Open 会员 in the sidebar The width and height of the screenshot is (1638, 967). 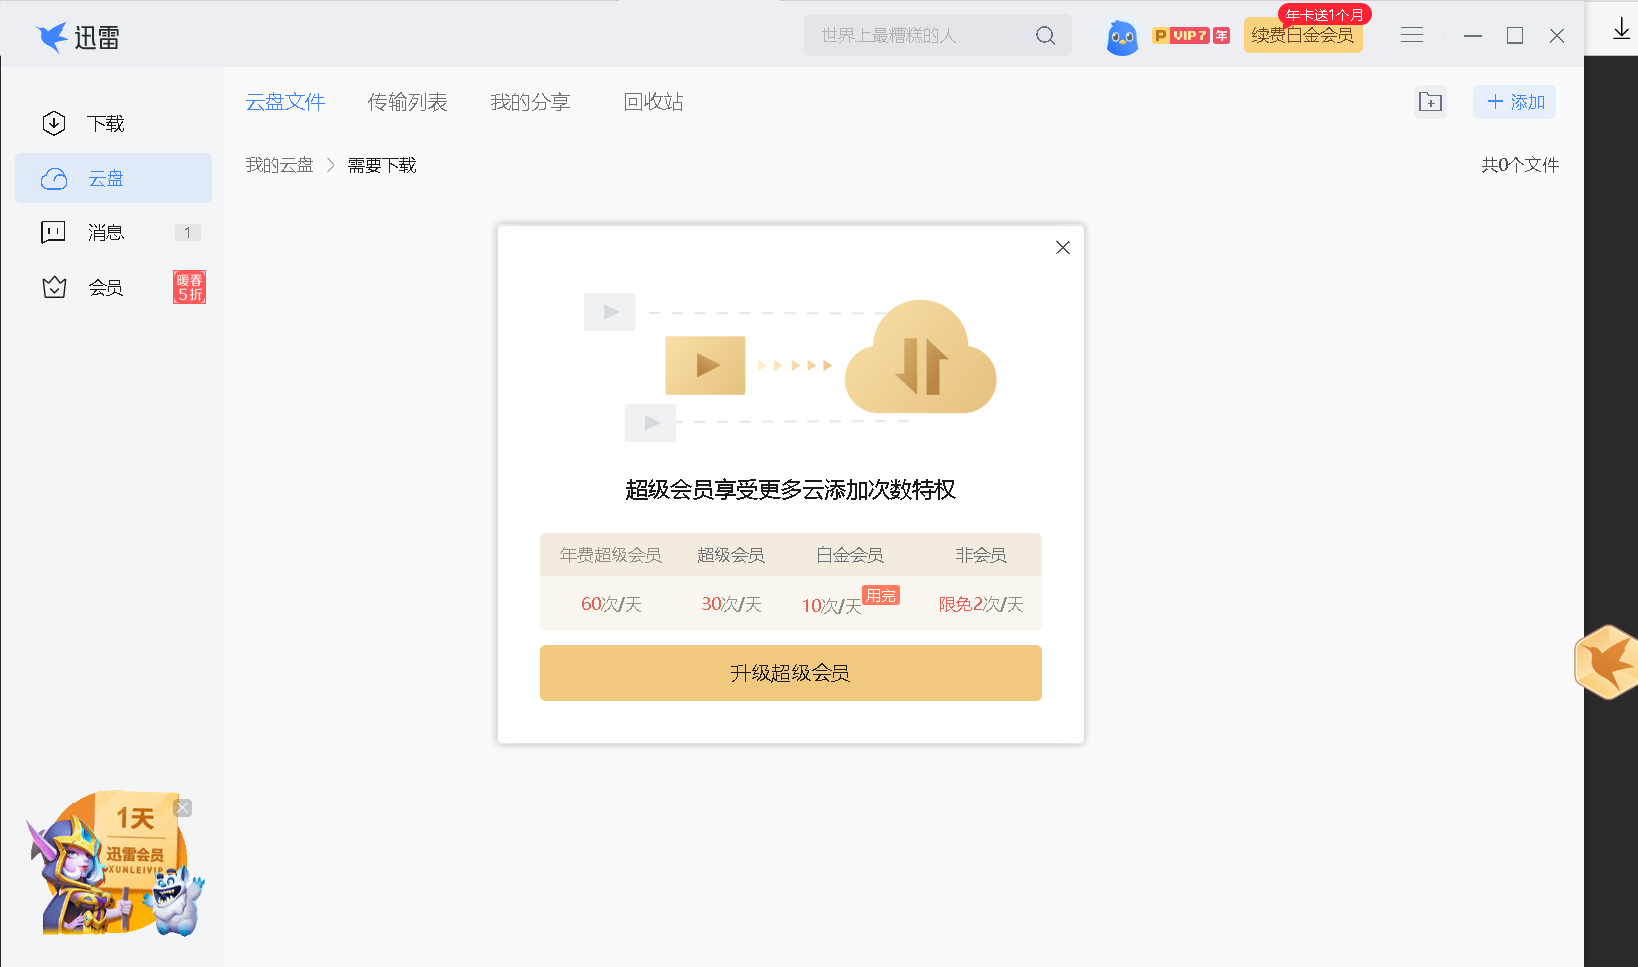[105, 288]
